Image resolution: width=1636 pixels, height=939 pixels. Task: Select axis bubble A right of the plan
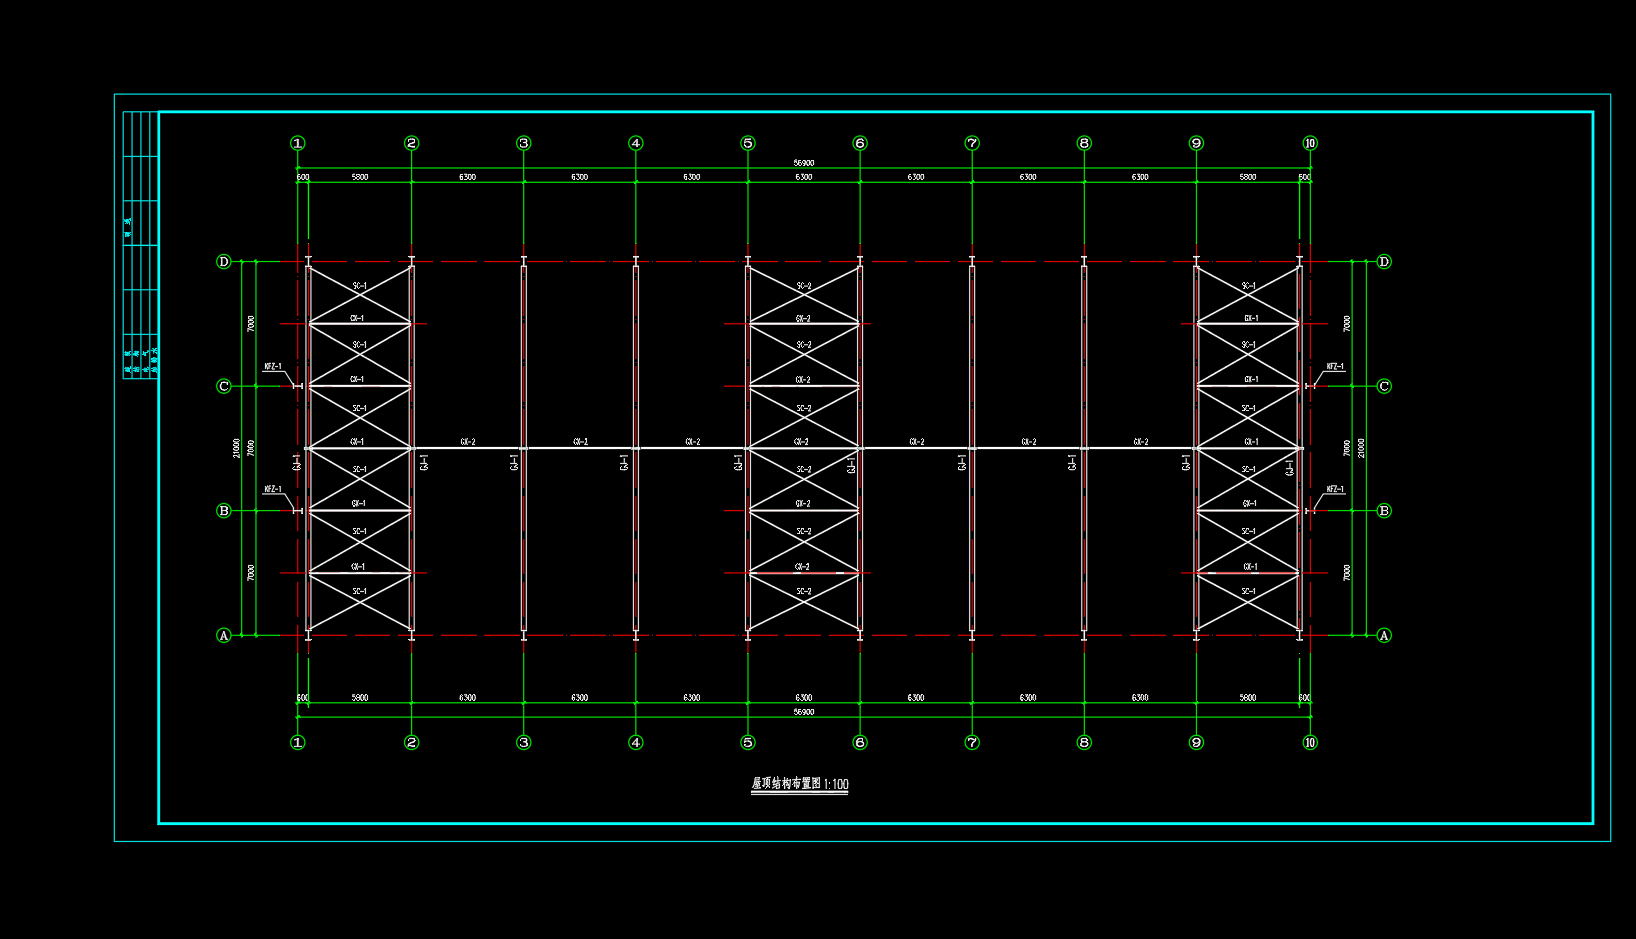tap(1384, 635)
